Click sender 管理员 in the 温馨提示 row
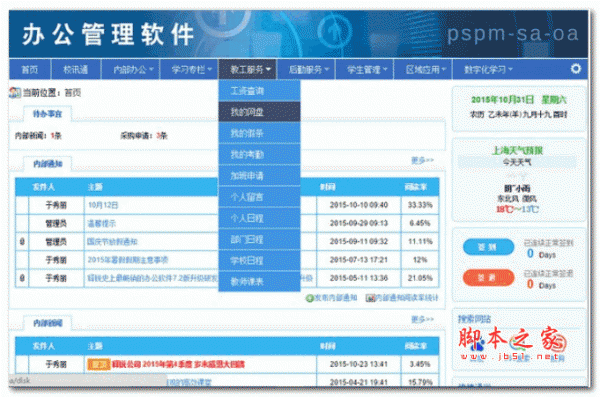The width and height of the screenshot is (600, 397). click(x=56, y=223)
